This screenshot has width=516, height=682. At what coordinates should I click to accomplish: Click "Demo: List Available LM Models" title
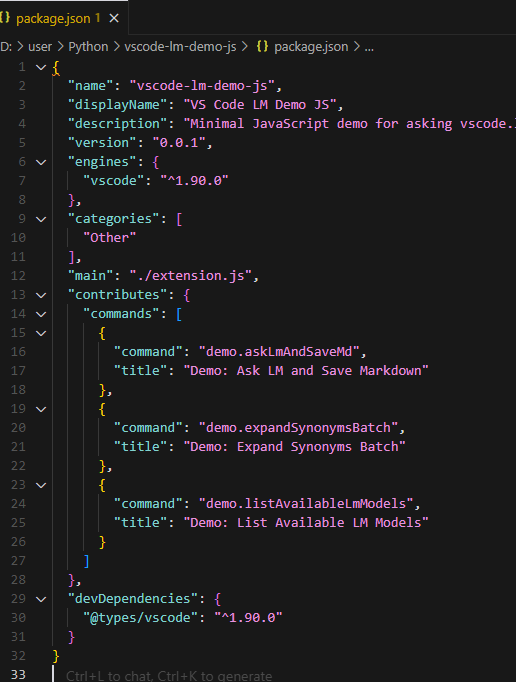[306, 522]
